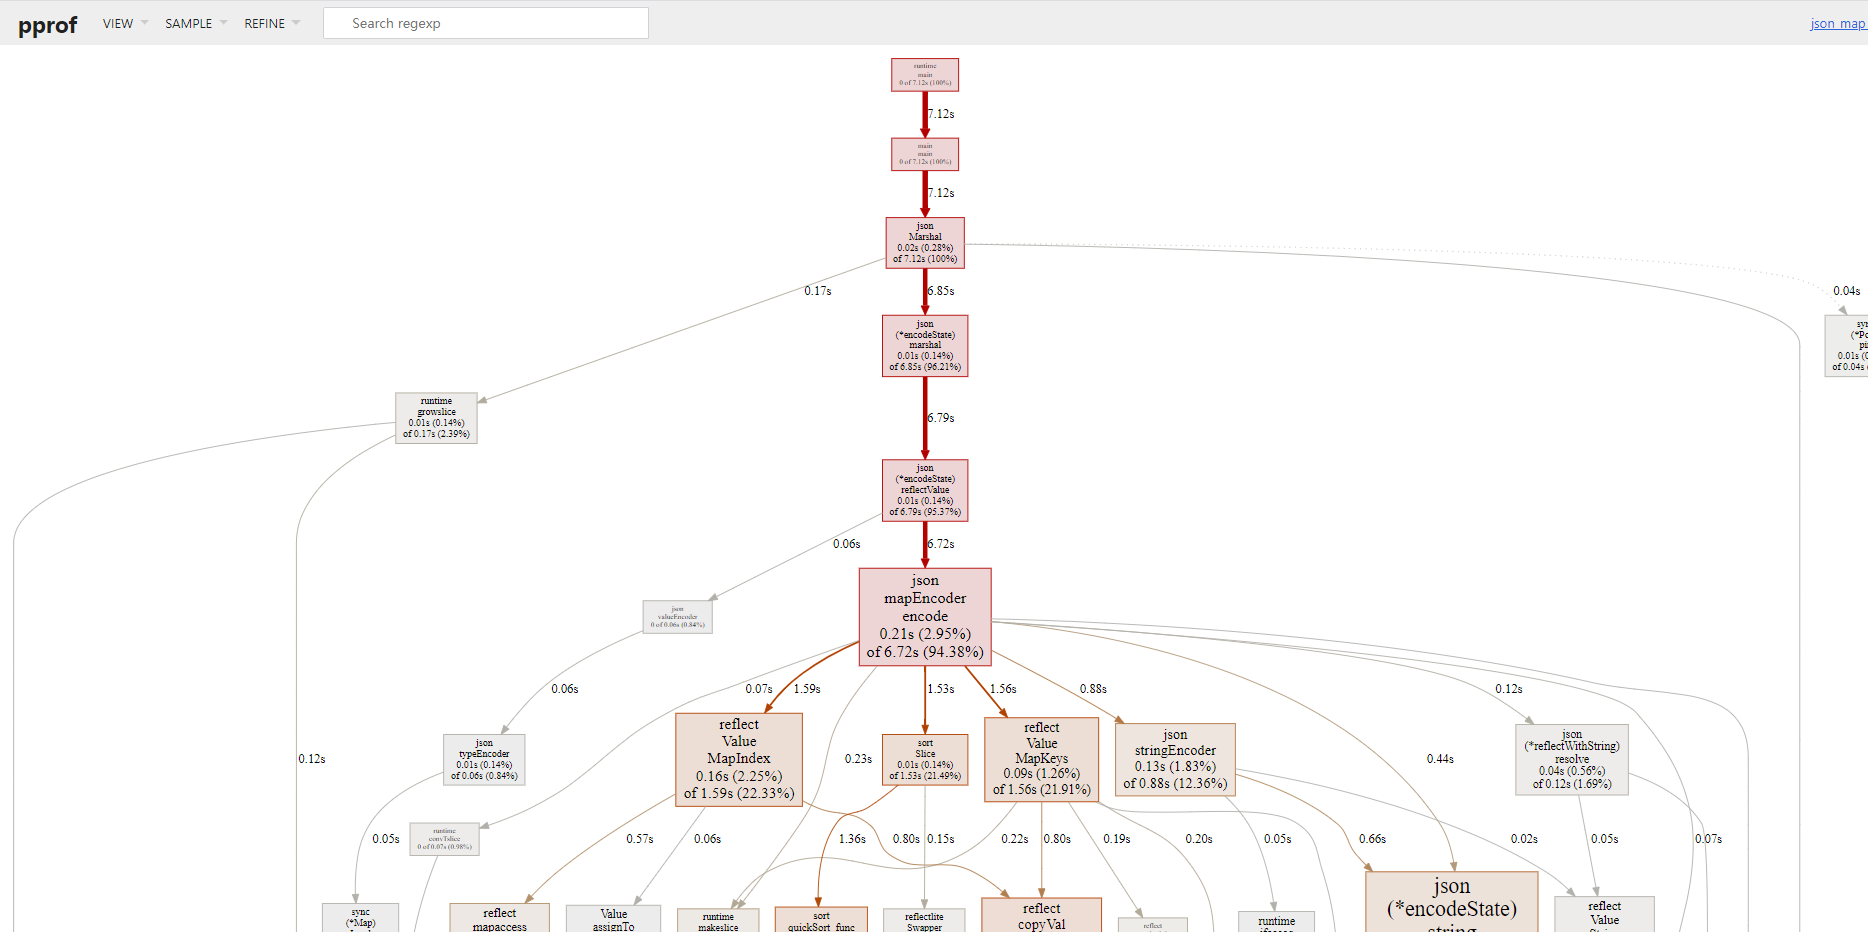Select the 'json typeEncoder' node
The height and width of the screenshot is (932, 1868).
(484, 760)
